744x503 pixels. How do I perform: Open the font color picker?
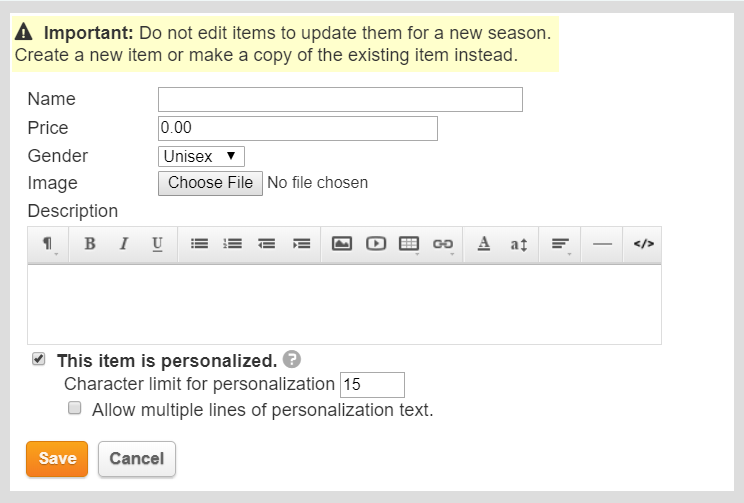coord(484,244)
